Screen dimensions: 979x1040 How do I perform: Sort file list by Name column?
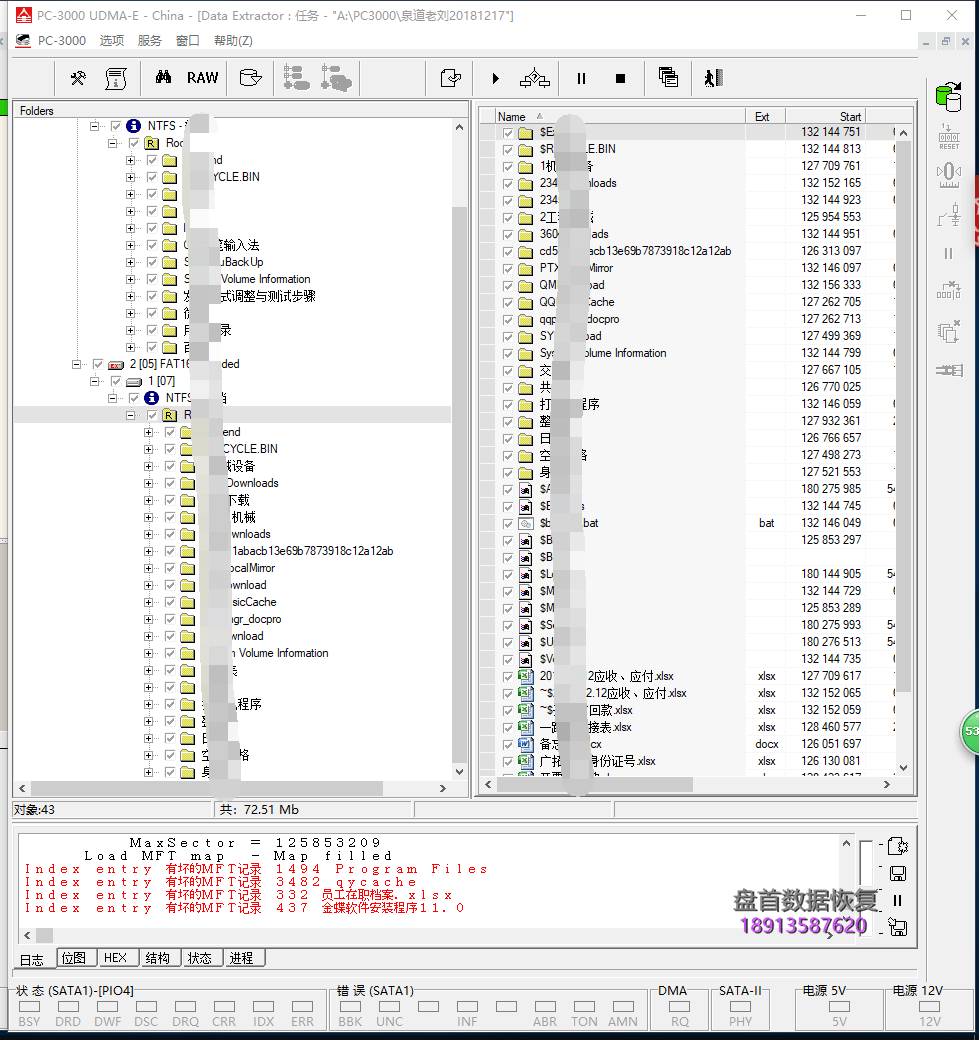[x=620, y=116]
